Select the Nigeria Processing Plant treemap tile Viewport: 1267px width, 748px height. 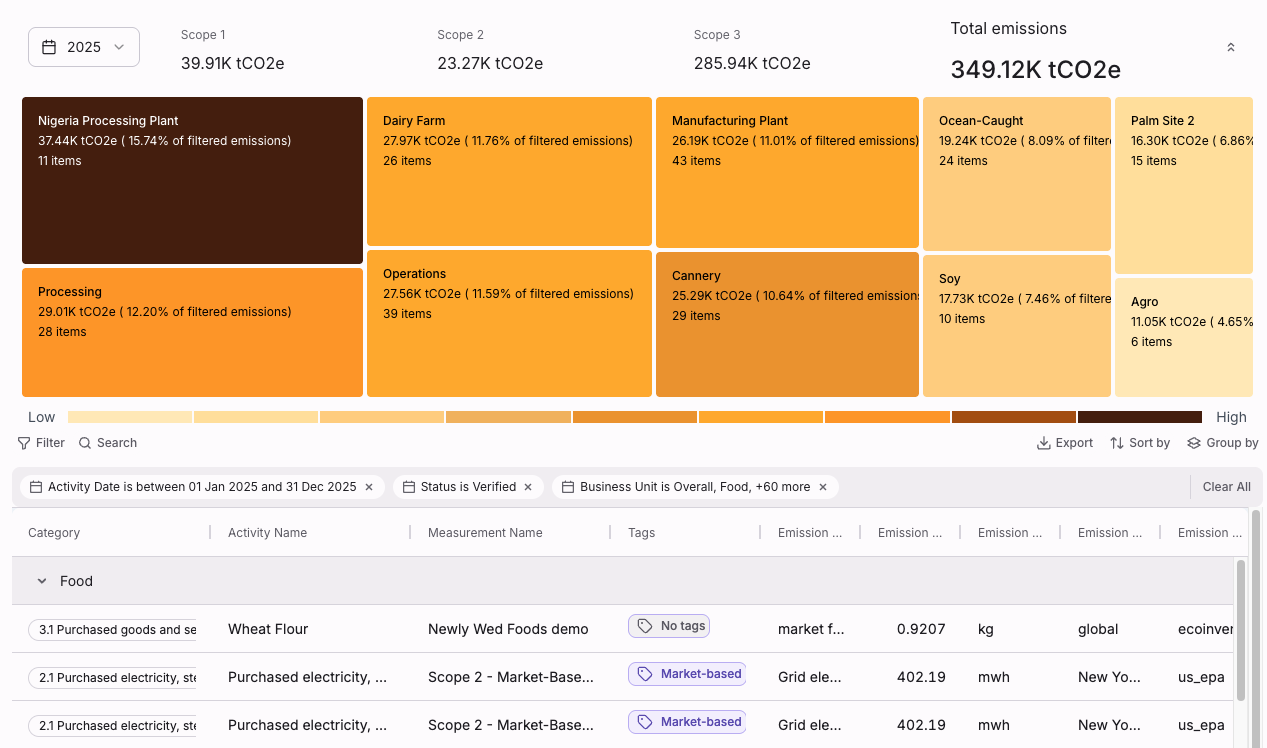(192, 180)
